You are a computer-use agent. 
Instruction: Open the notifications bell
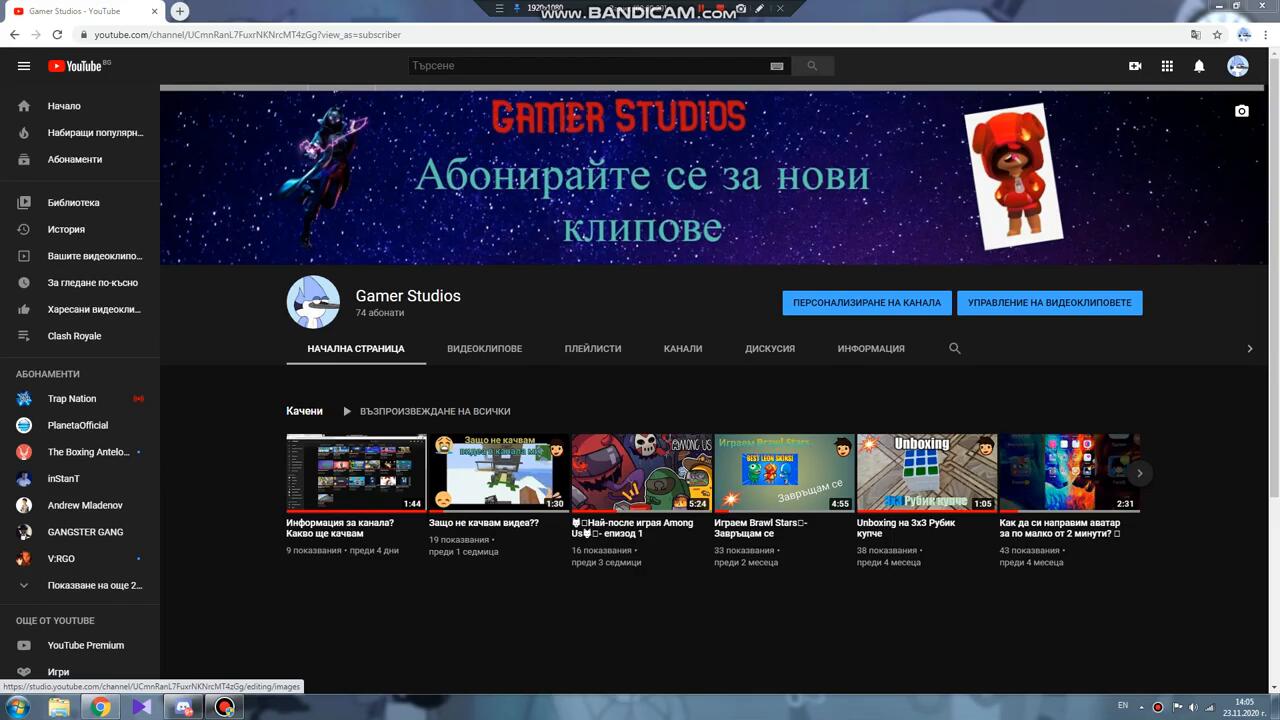(x=1199, y=66)
